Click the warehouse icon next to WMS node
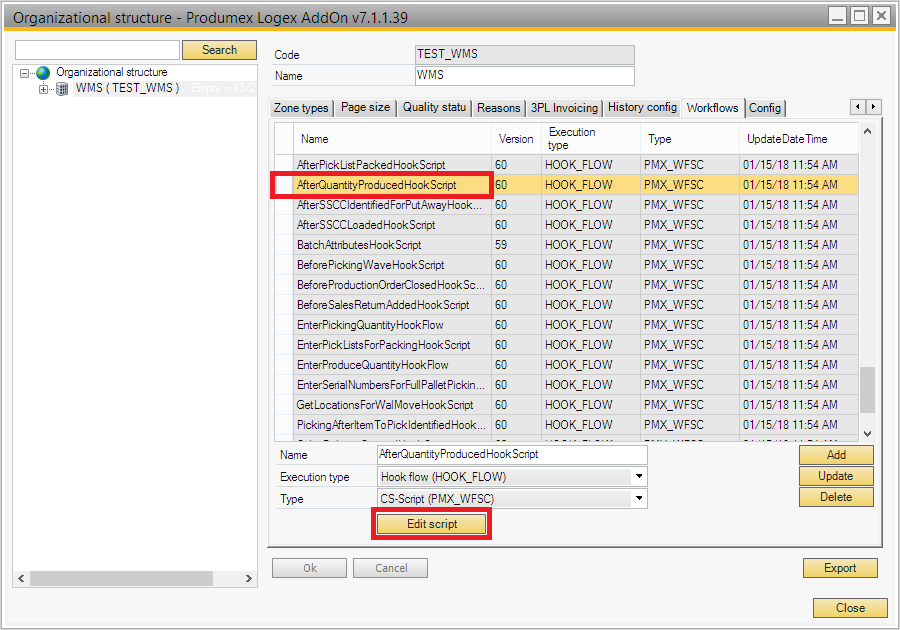Image resolution: width=900 pixels, height=630 pixels. pos(61,87)
